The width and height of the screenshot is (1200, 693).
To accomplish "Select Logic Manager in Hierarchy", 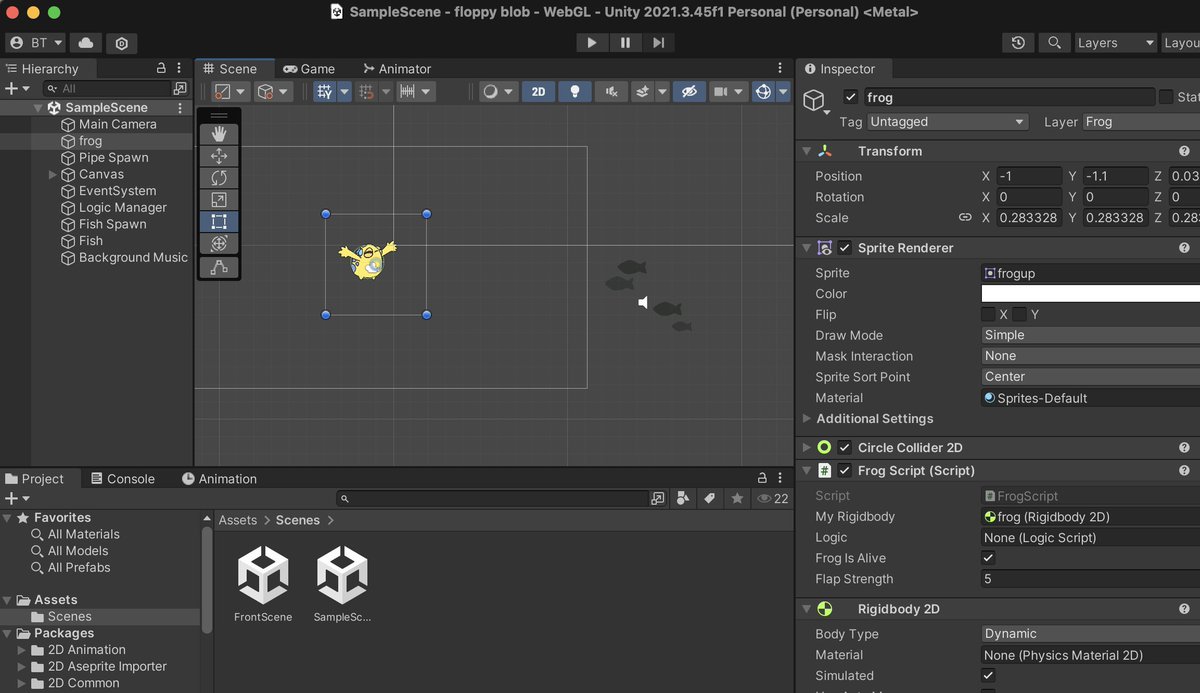I will (x=122, y=207).
